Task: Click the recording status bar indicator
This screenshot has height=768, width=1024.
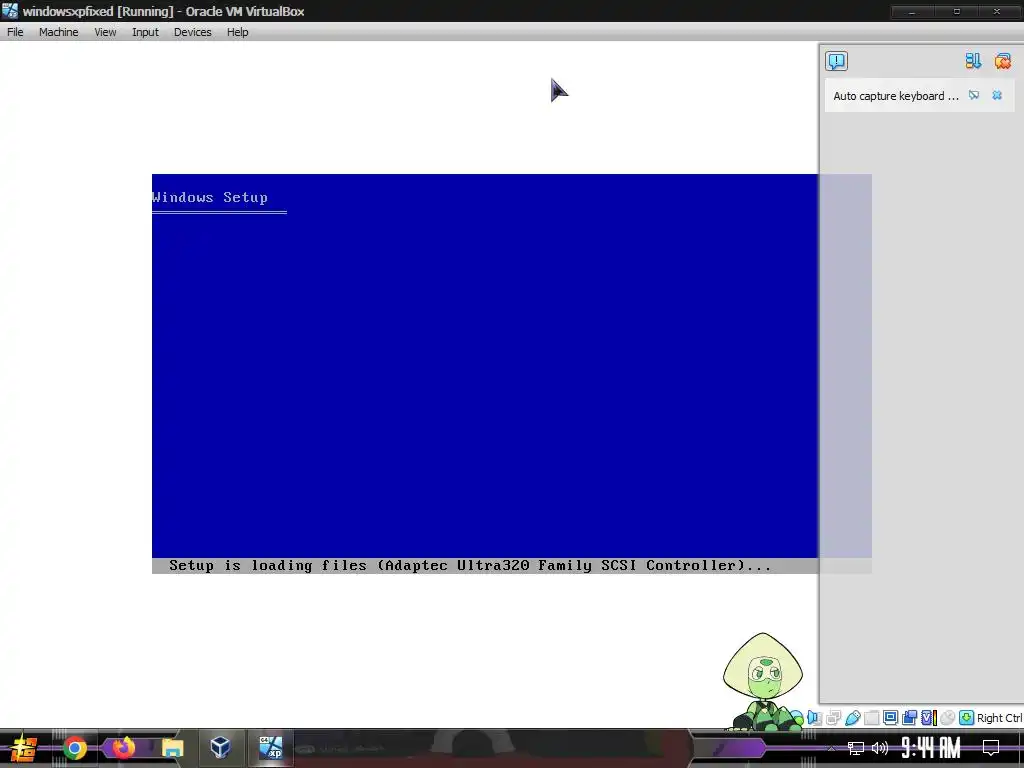Action: (909, 718)
